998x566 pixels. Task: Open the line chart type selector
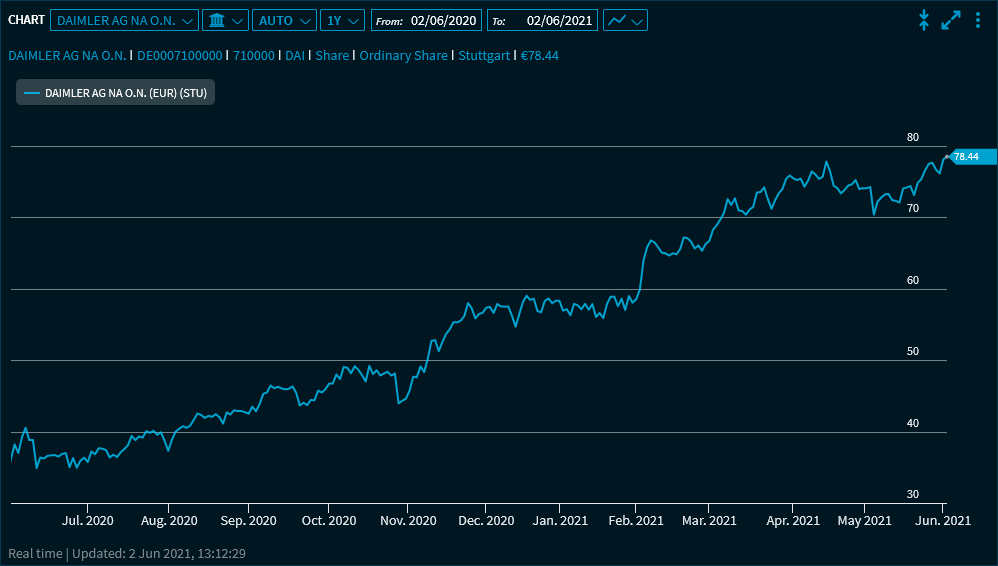pyautogui.click(x=625, y=20)
